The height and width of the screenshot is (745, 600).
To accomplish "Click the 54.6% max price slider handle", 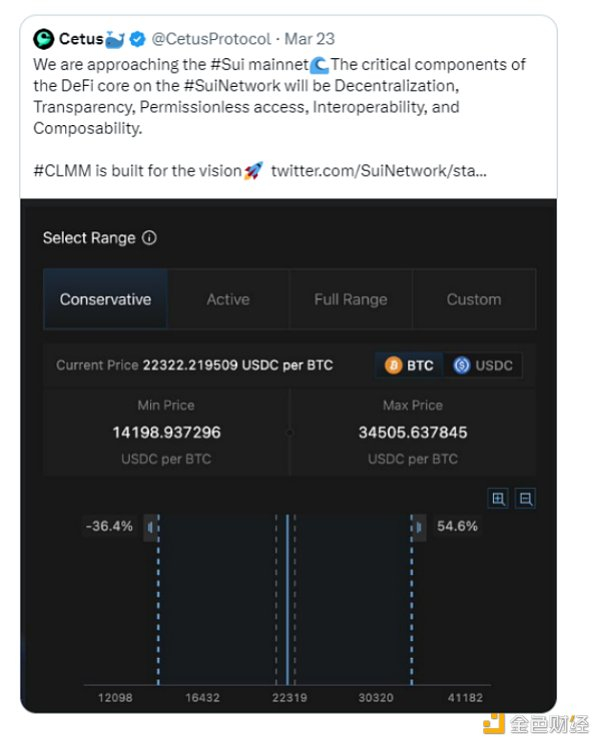I will [x=418, y=527].
